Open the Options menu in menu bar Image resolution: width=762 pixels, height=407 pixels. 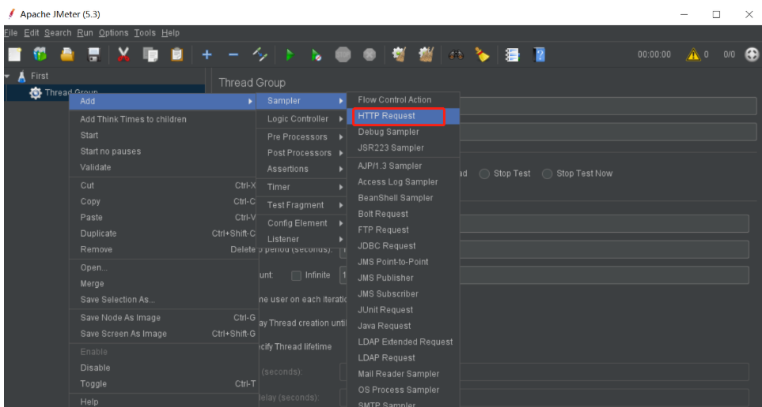[x=114, y=33]
